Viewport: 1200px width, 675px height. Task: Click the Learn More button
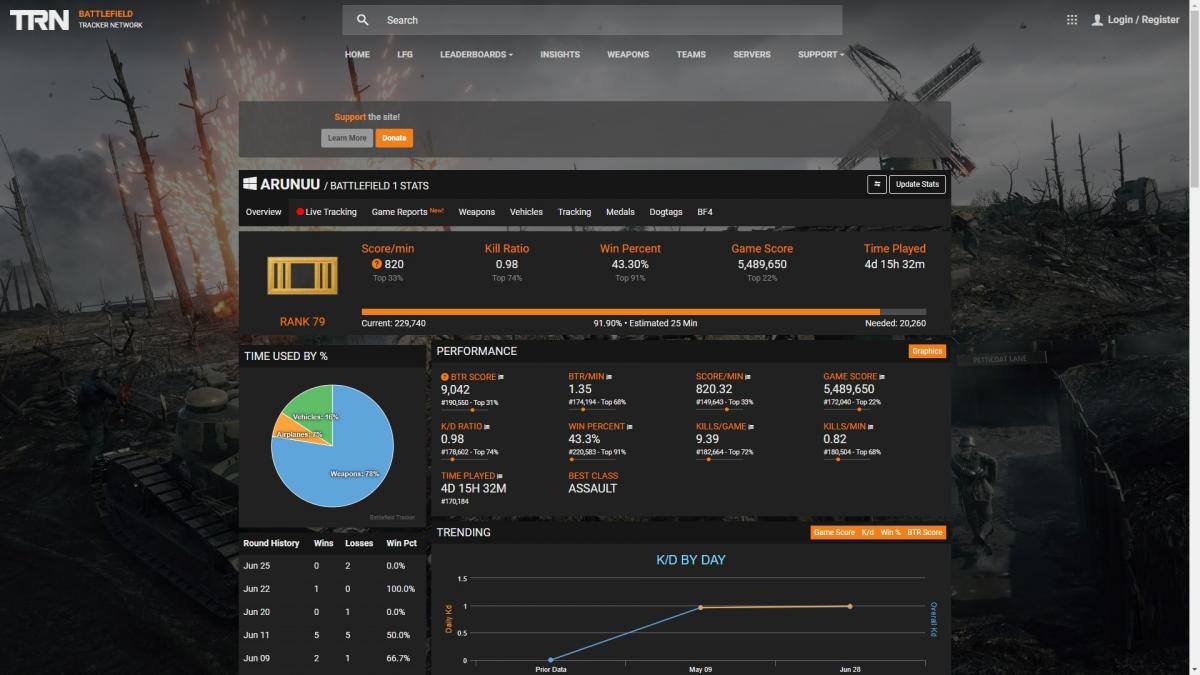(x=347, y=138)
